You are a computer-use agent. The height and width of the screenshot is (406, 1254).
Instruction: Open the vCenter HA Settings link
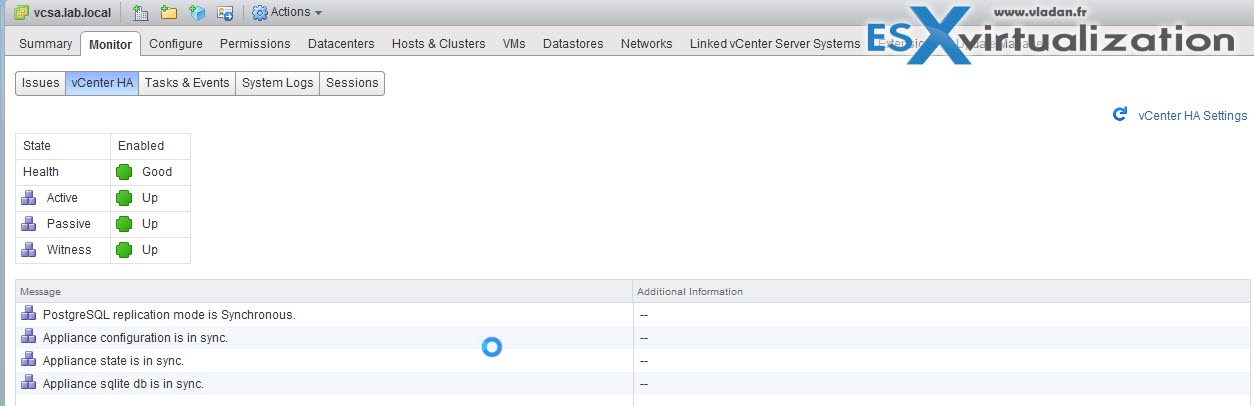1193,116
